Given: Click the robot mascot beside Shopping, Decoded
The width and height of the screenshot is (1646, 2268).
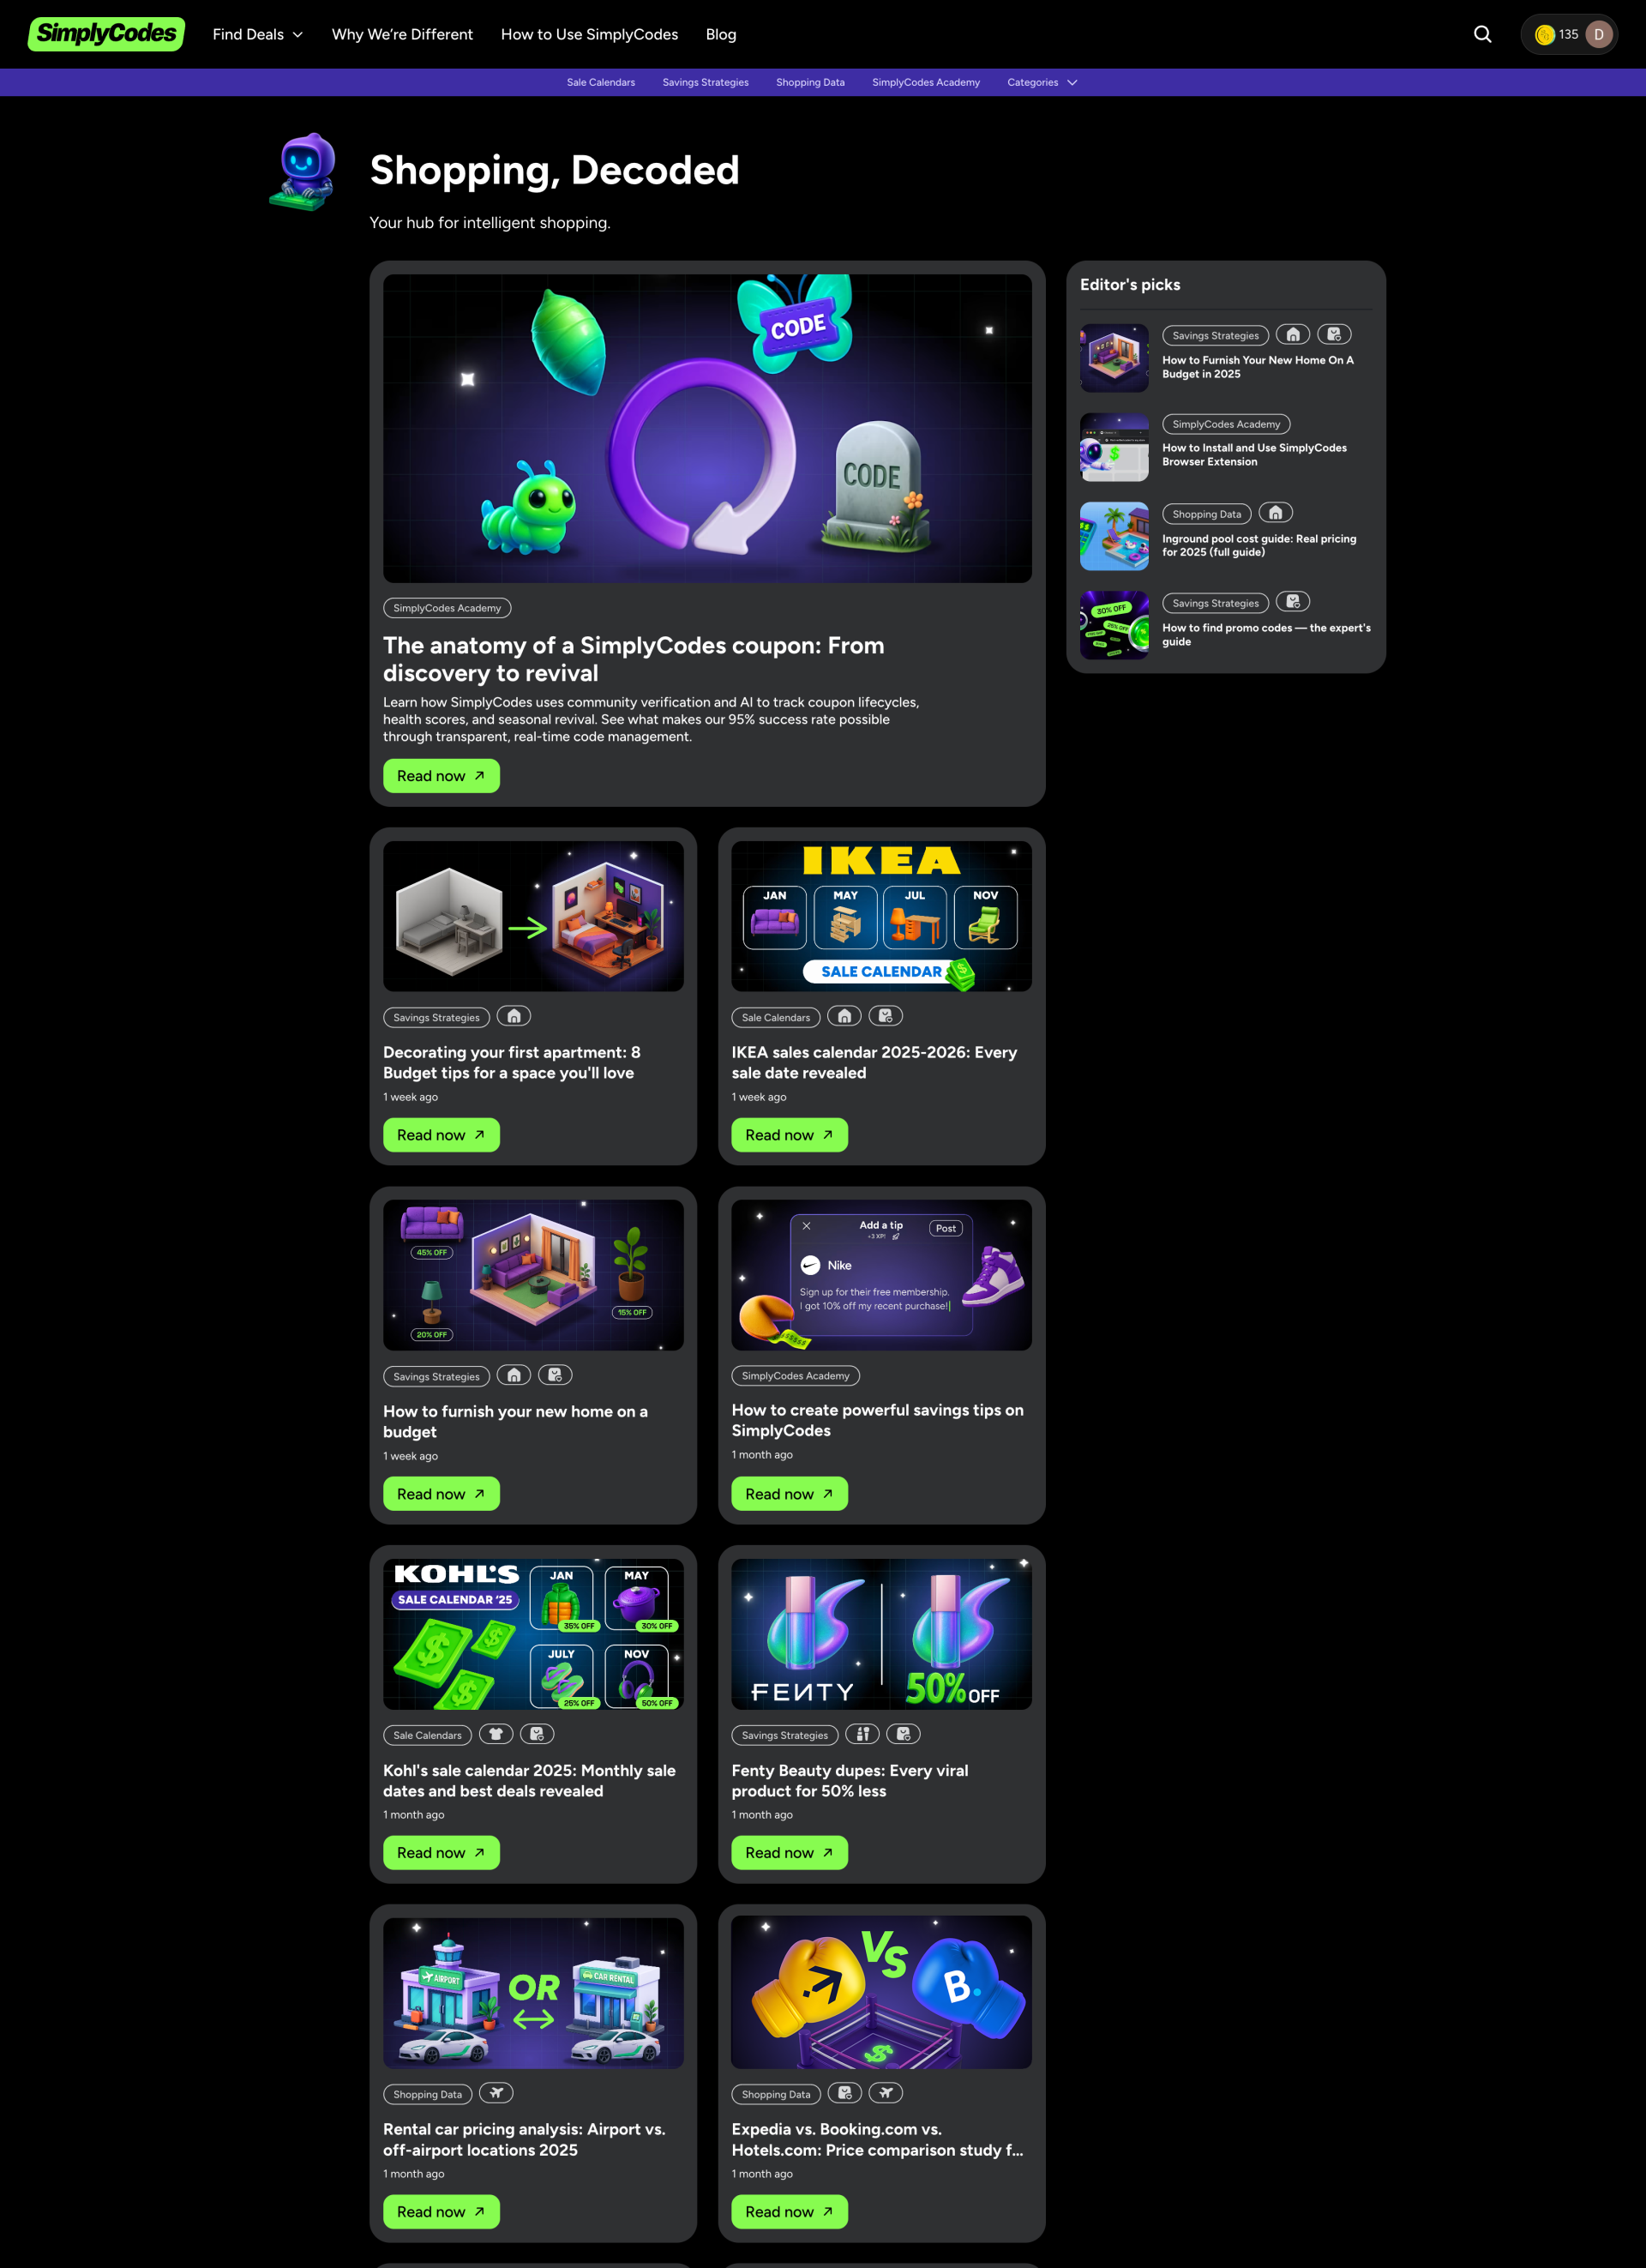Looking at the screenshot, I should (304, 172).
